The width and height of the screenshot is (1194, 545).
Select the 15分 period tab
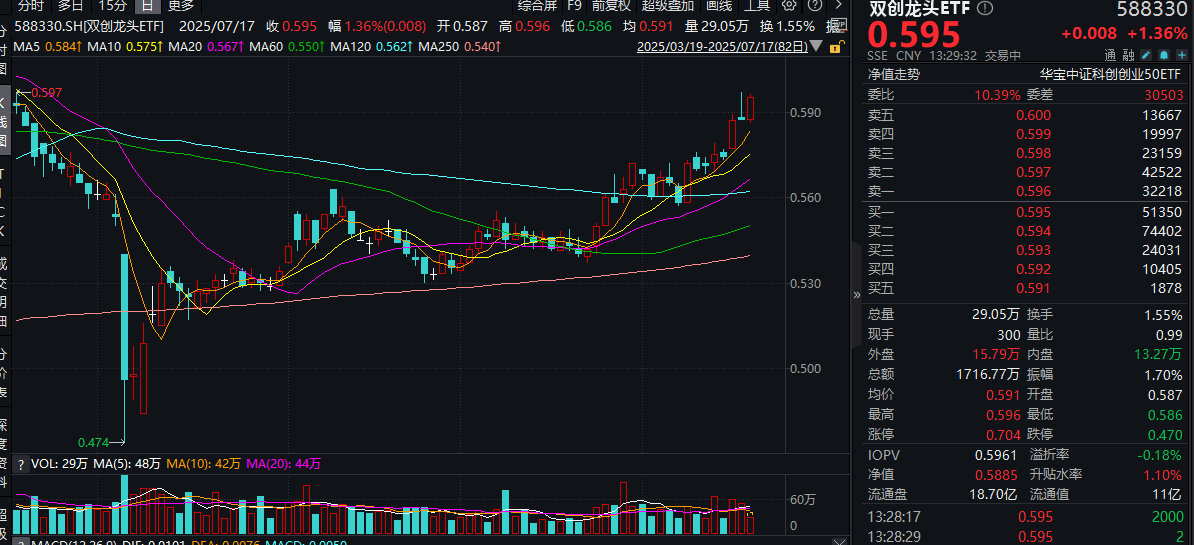[x=112, y=5]
